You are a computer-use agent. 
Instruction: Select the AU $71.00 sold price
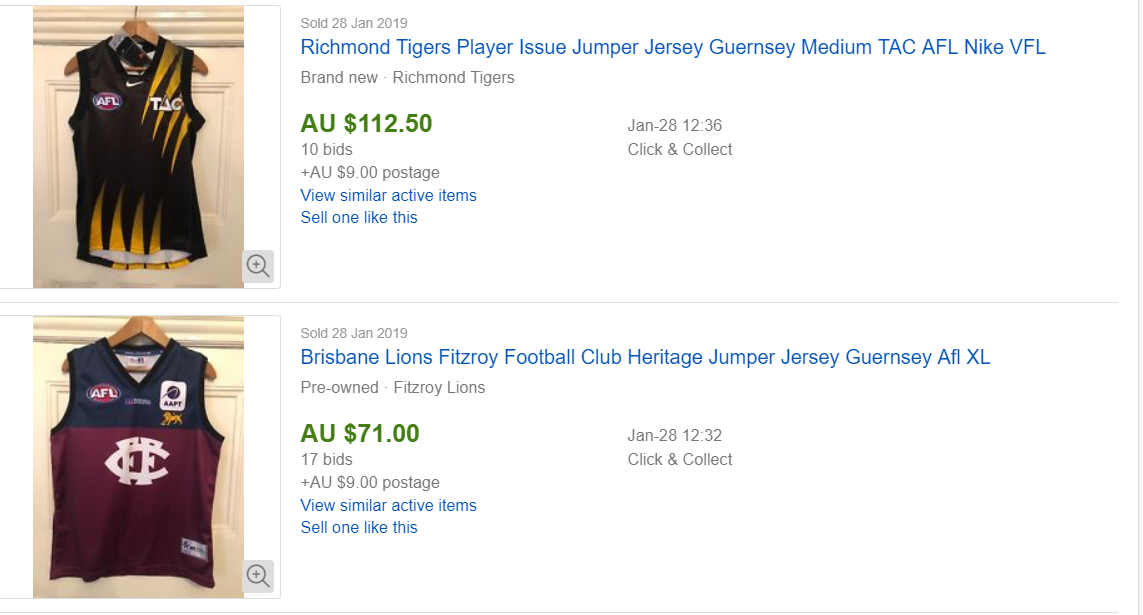[x=360, y=434]
